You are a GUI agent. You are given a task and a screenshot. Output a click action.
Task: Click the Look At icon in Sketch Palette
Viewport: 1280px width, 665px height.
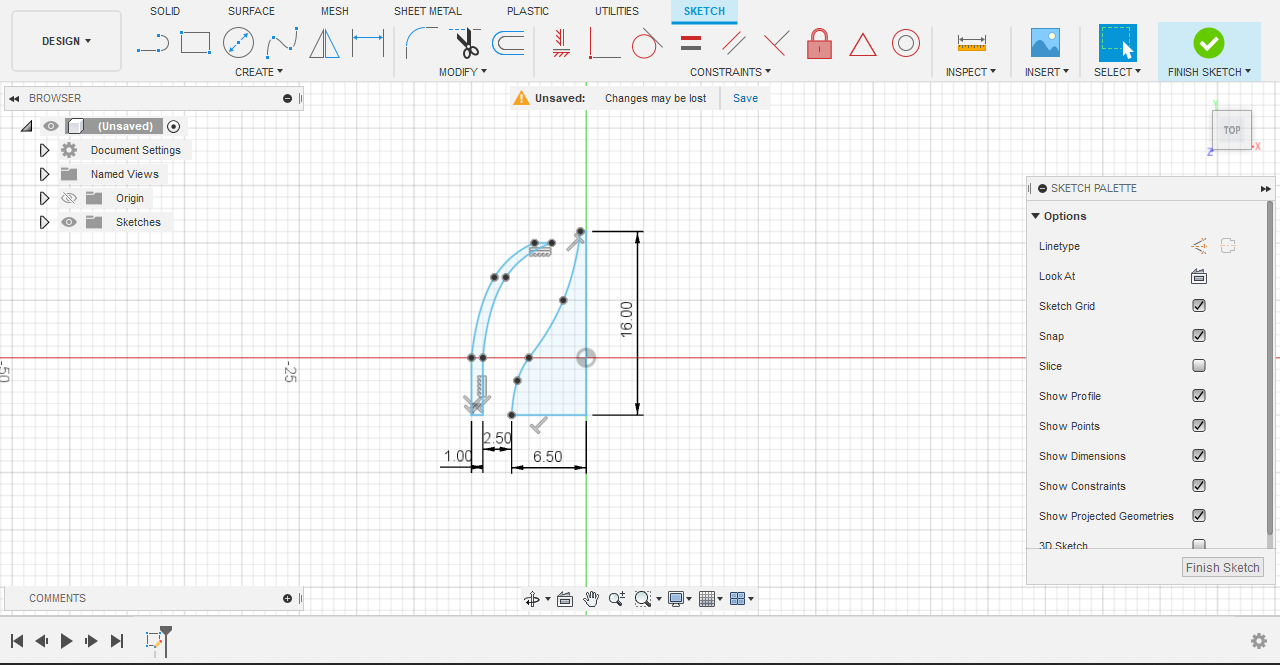(x=1199, y=276)
